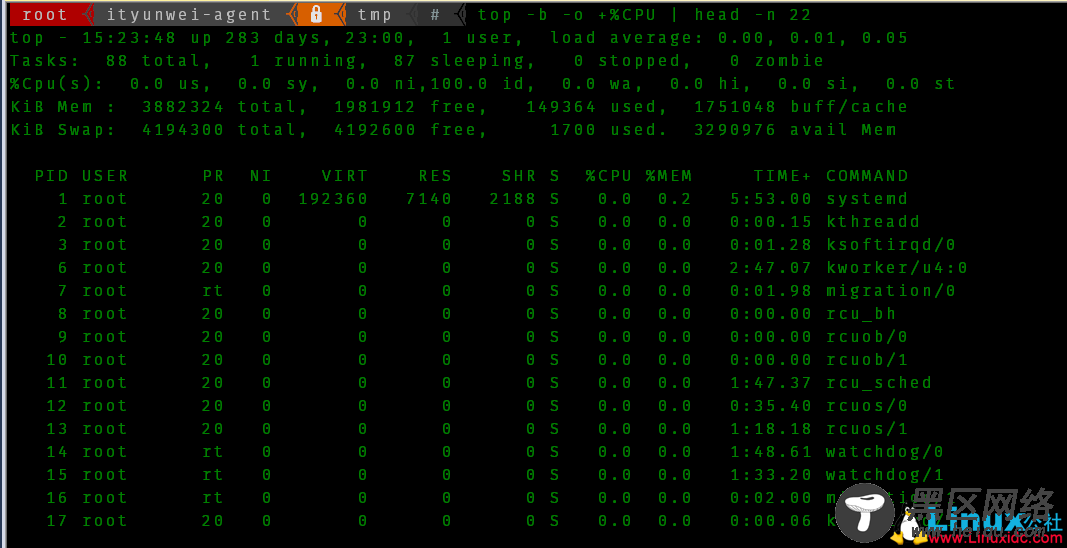Click the '149364 used' memory value

[x=589, y=107]
